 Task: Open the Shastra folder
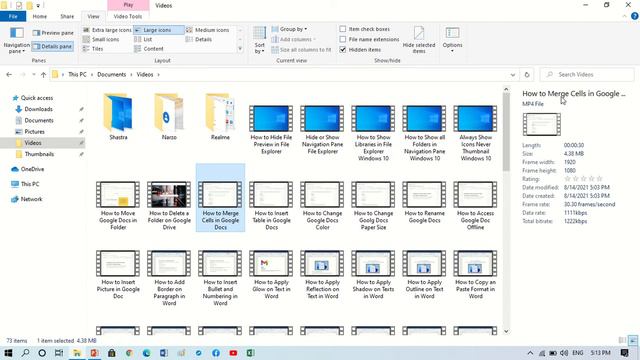(x=118, y=117)
